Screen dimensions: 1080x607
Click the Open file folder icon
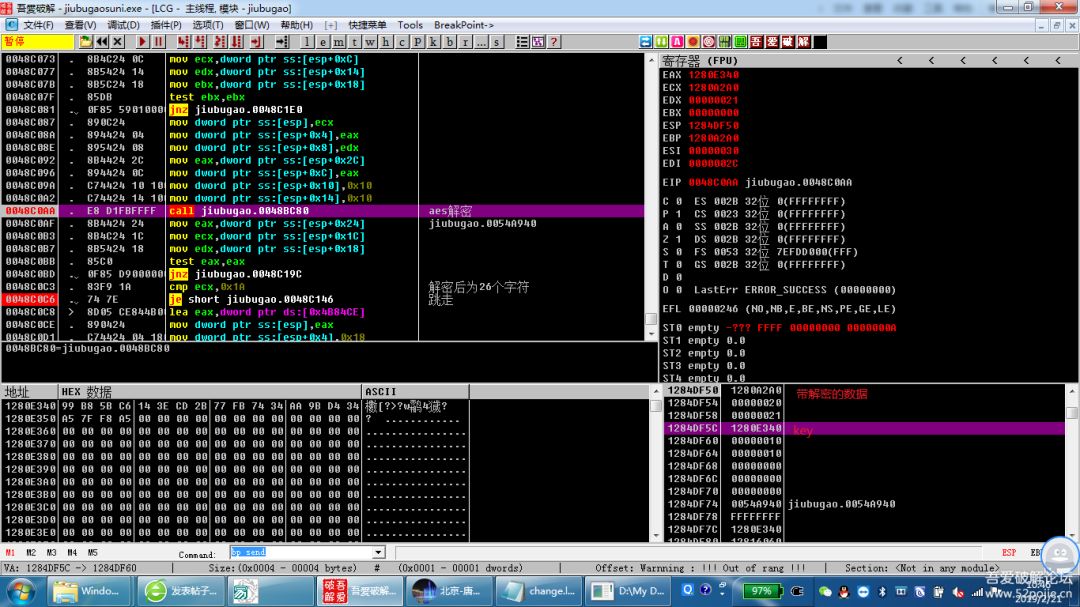point(86,42)
